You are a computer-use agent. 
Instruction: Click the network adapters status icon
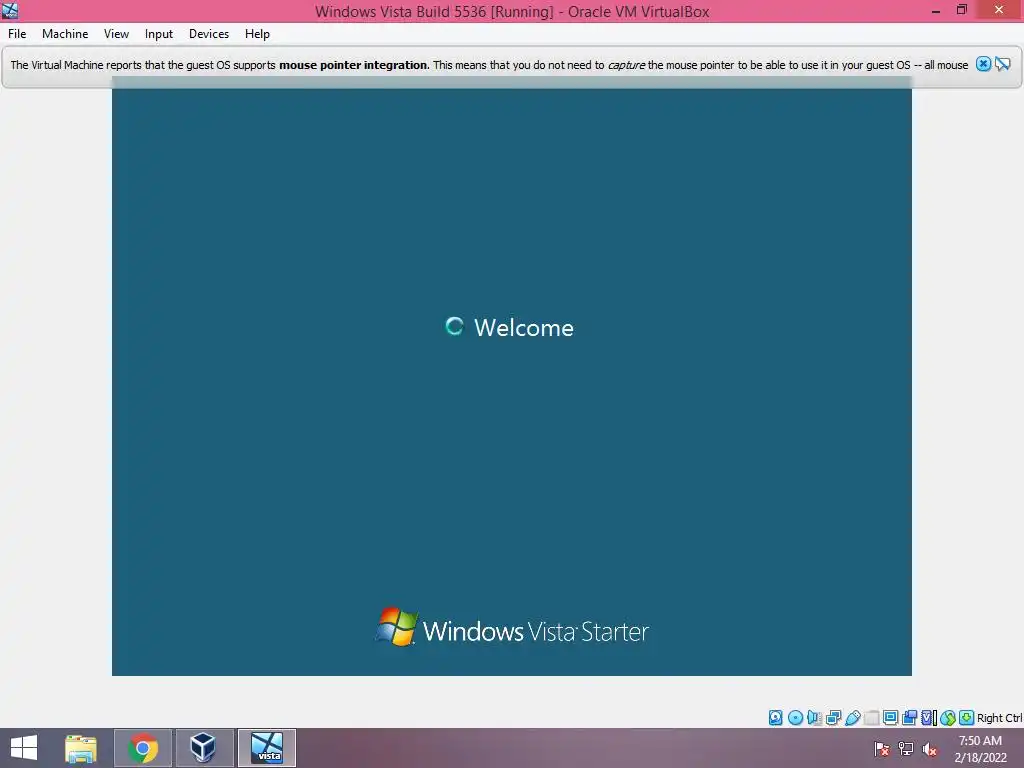point(833,718)
